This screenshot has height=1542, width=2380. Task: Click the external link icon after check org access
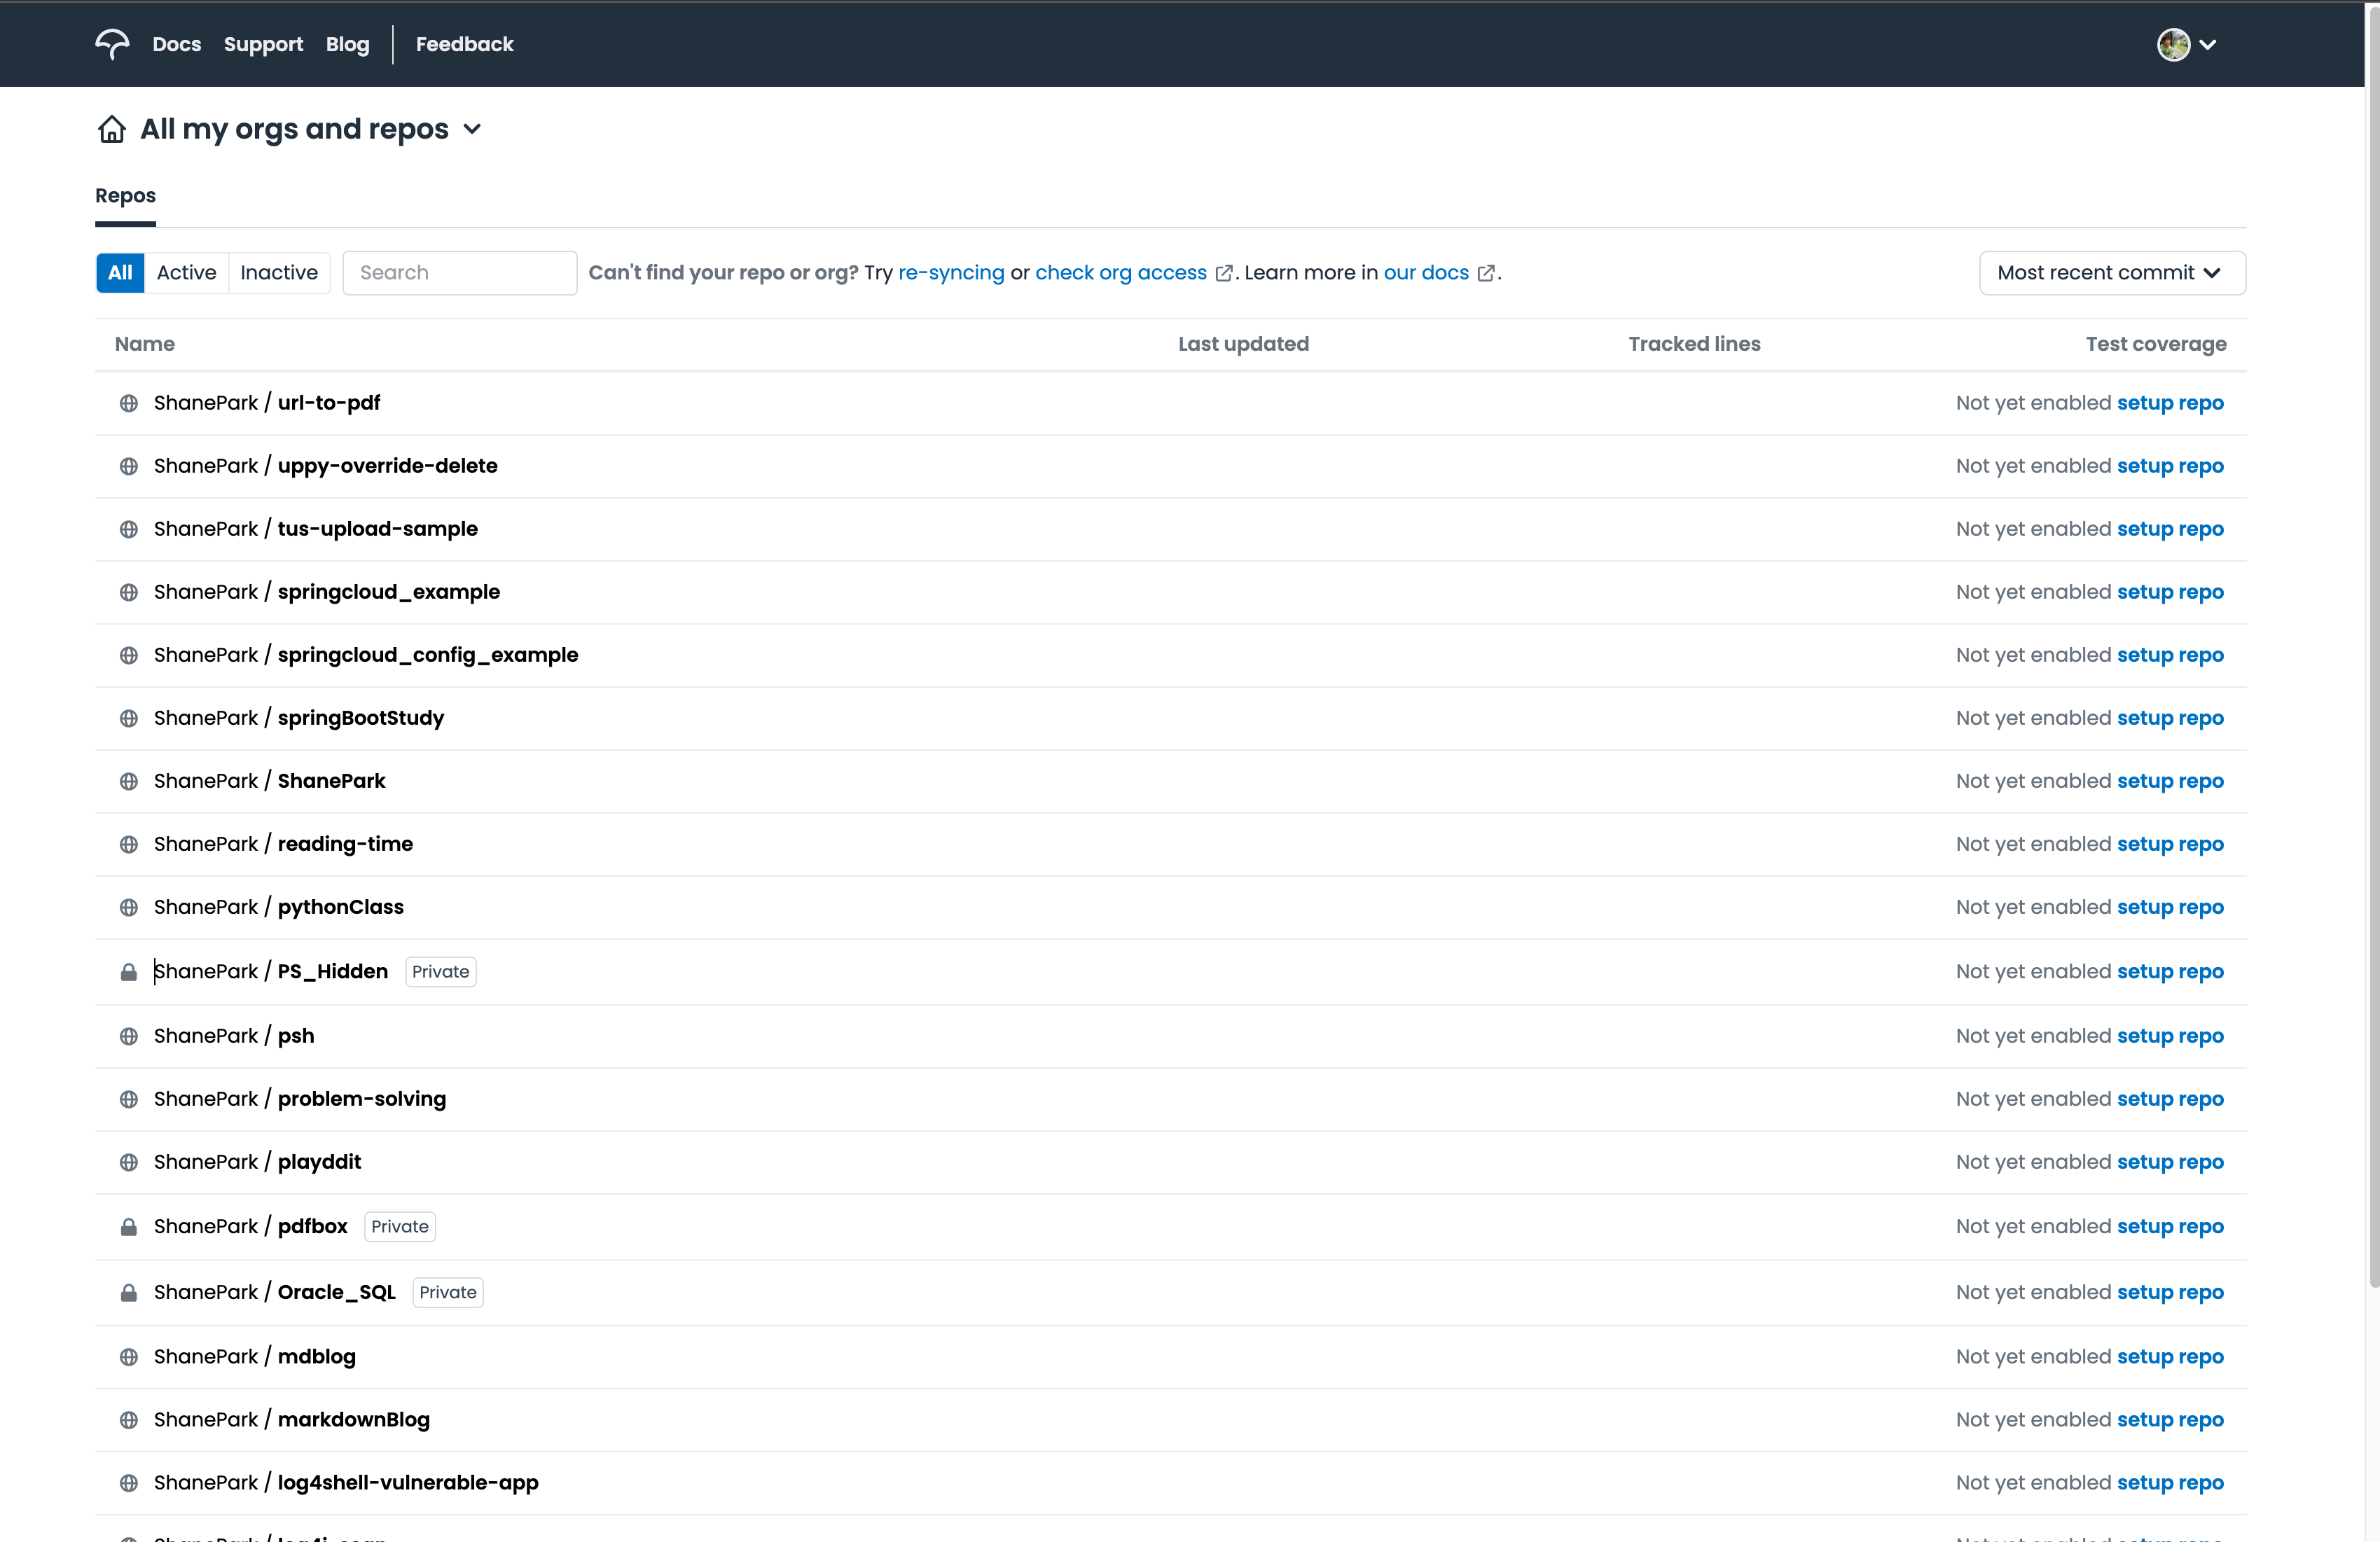click(x=1223, y=273)
